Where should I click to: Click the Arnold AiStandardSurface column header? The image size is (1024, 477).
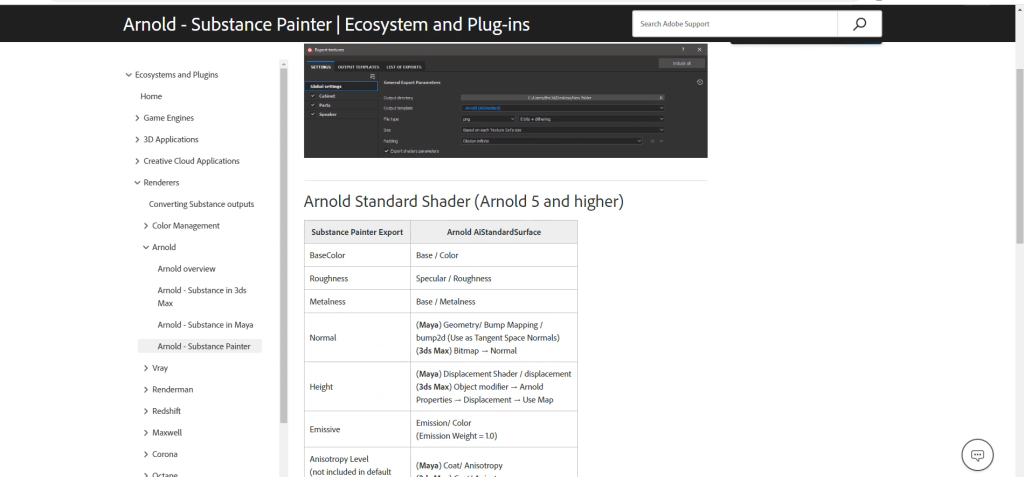click(x=494, y=232)
